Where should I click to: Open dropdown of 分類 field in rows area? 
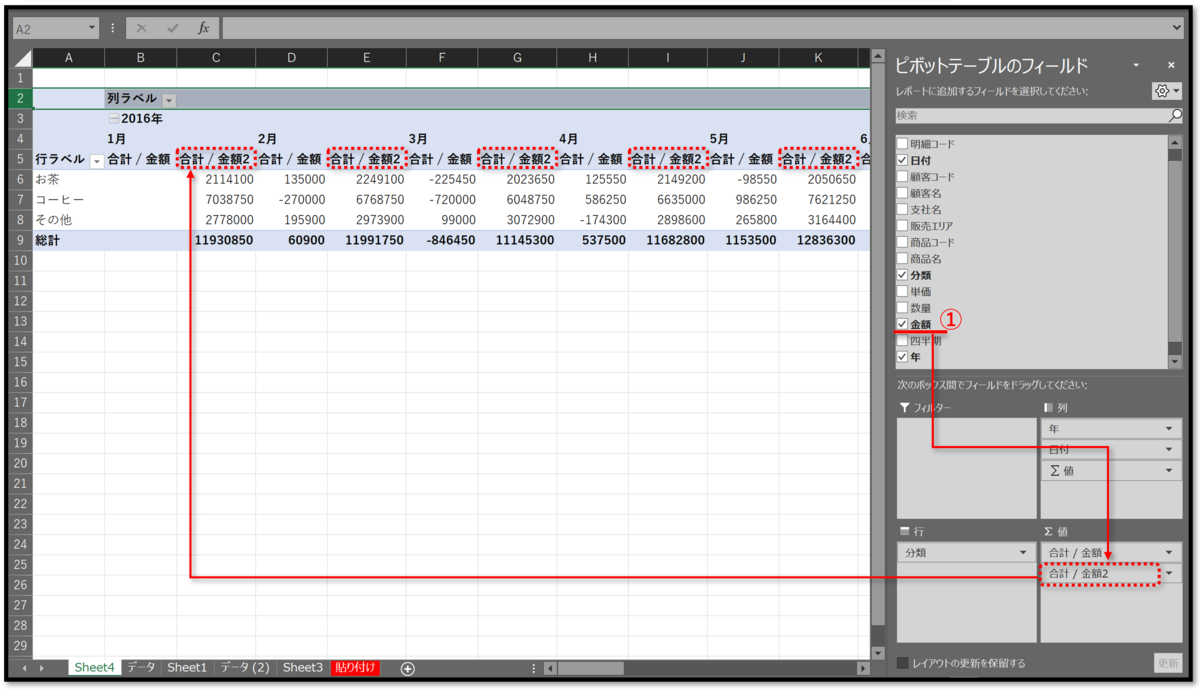(x=1022, y=552)
